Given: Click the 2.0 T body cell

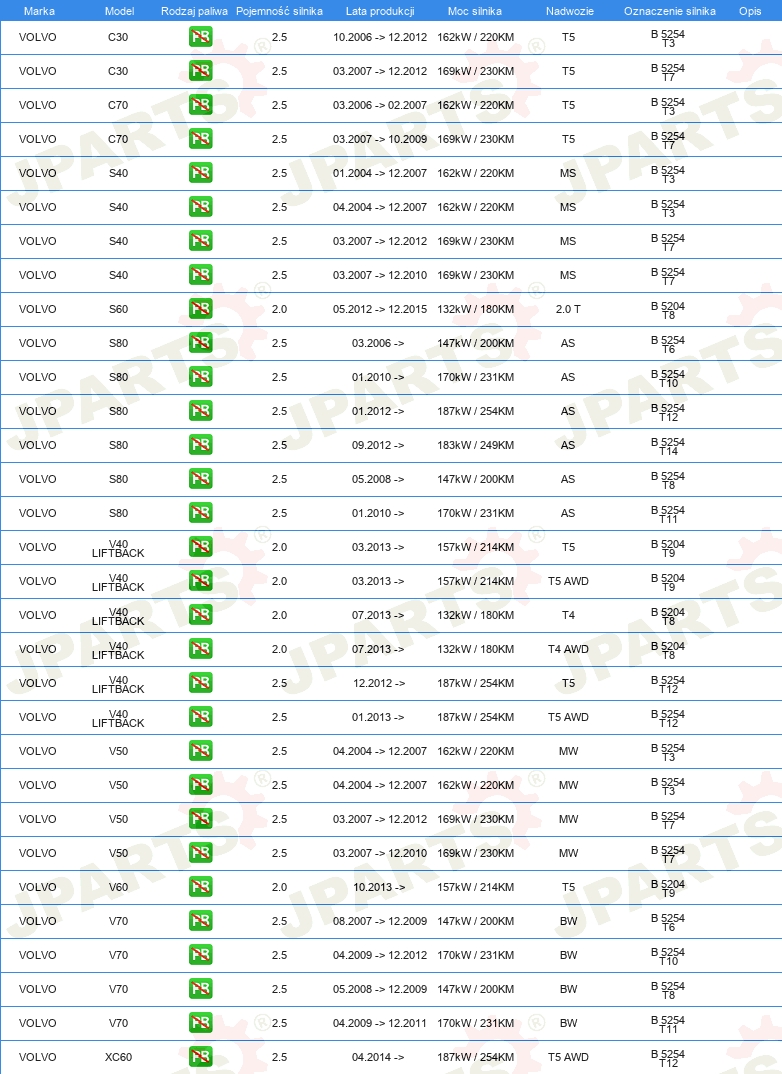Looking at the screenshot, I should pos(568,309).
